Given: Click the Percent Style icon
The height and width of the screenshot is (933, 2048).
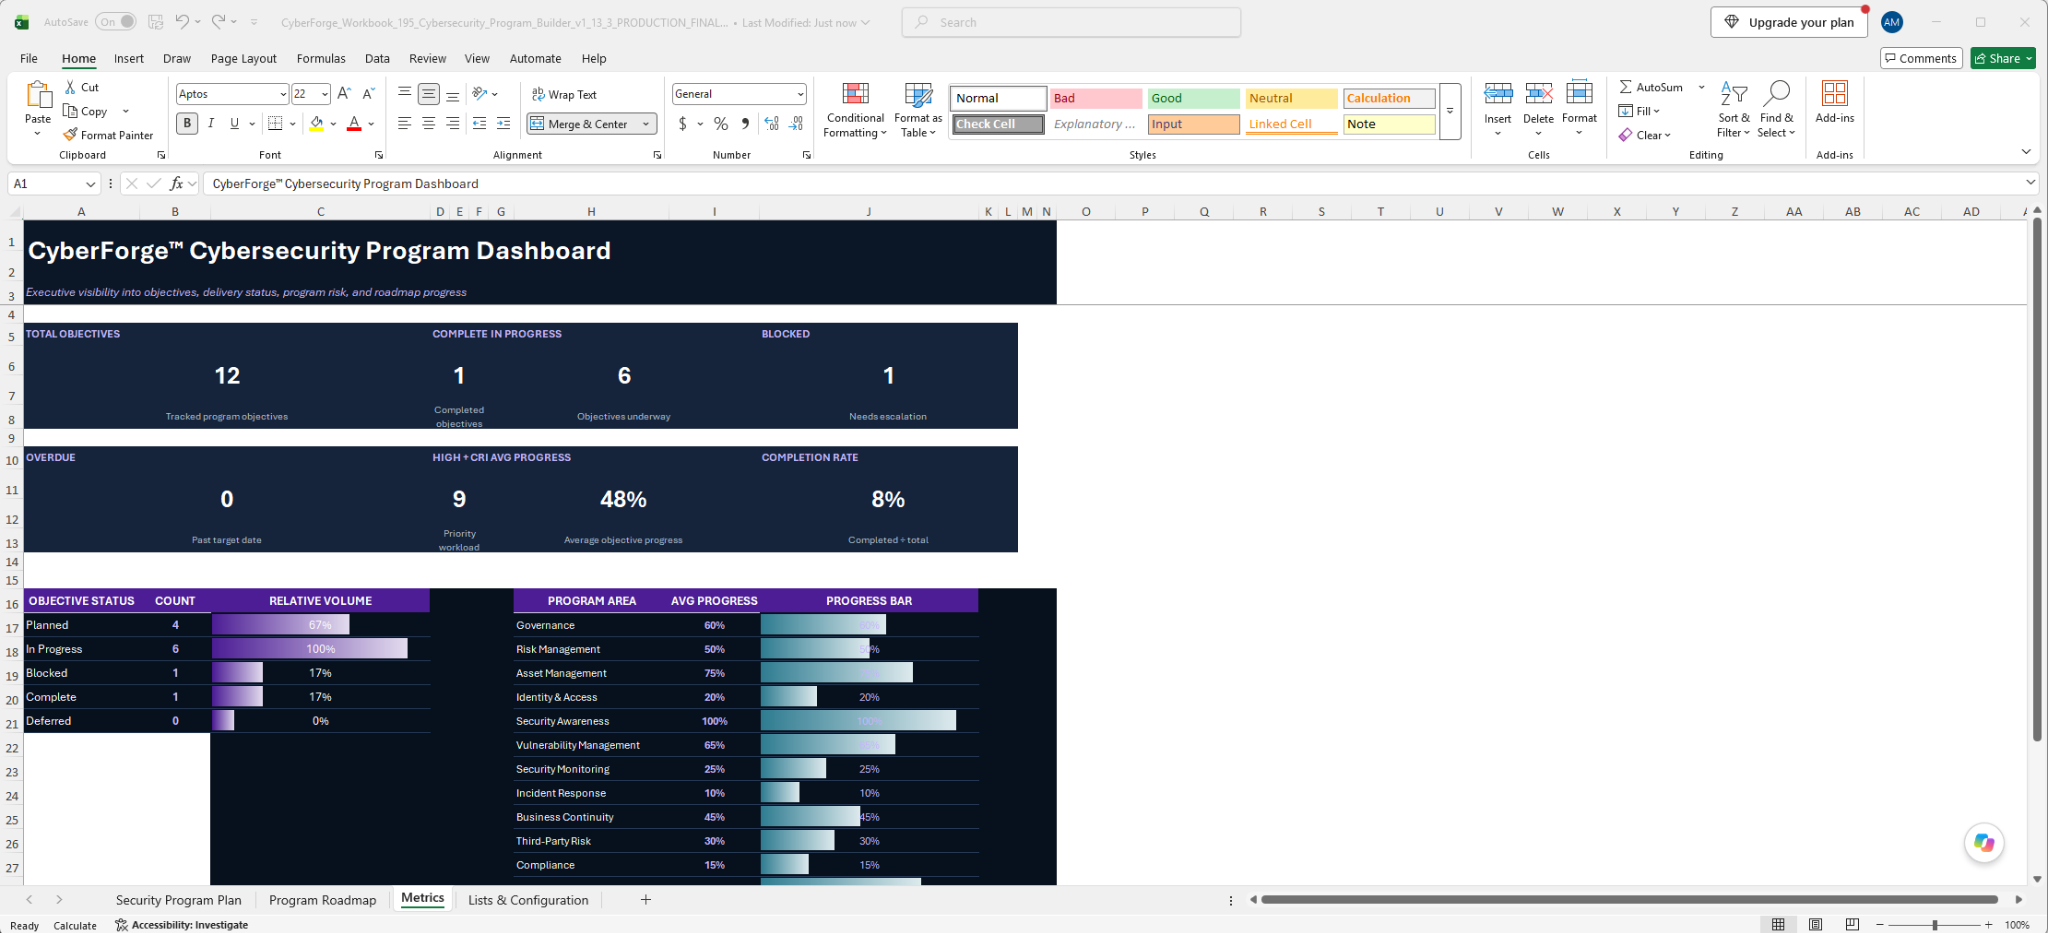Looking at the screenshot, I should tap(721, 123).
